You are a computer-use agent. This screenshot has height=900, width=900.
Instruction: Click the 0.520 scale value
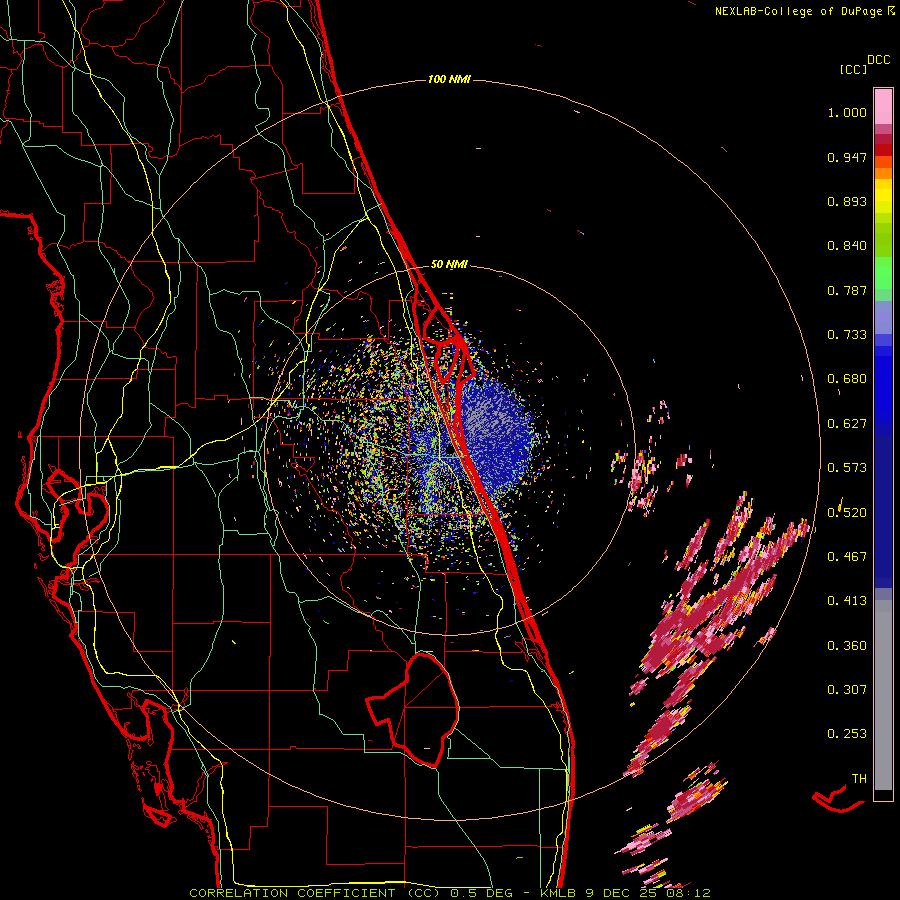[x=847, y=512]
